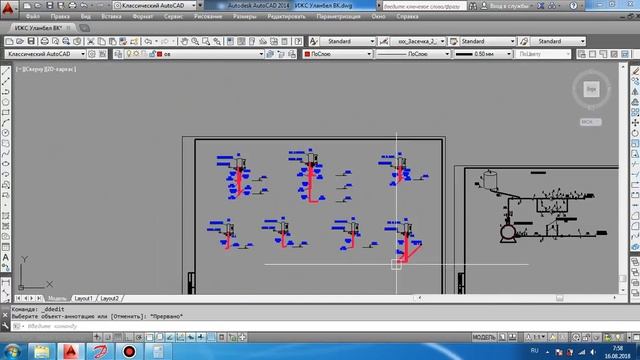Open Классический AutoCAD dropdown in Workspaces toolbar
Screen dimensions: 640x360
click(45, 54)
